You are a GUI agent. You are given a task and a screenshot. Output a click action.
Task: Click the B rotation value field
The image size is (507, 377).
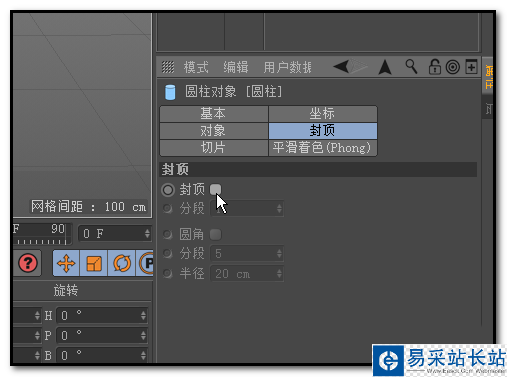point(102,355)
